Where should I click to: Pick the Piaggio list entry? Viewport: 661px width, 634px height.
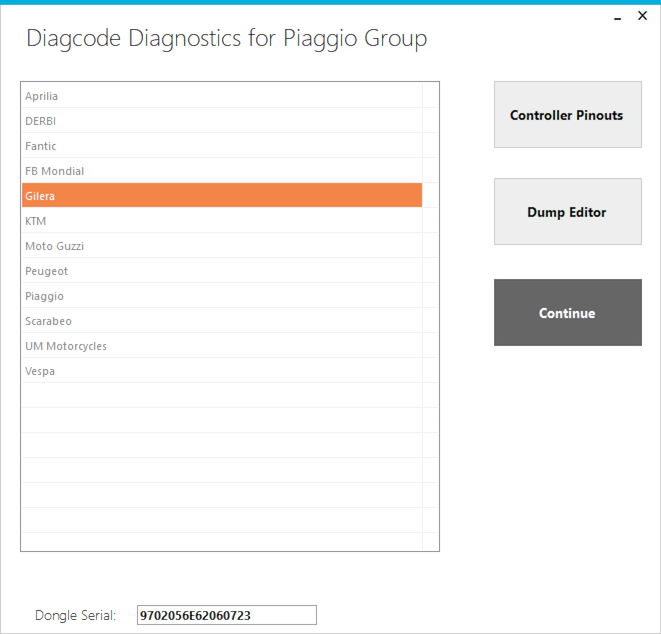pos(222,296)
